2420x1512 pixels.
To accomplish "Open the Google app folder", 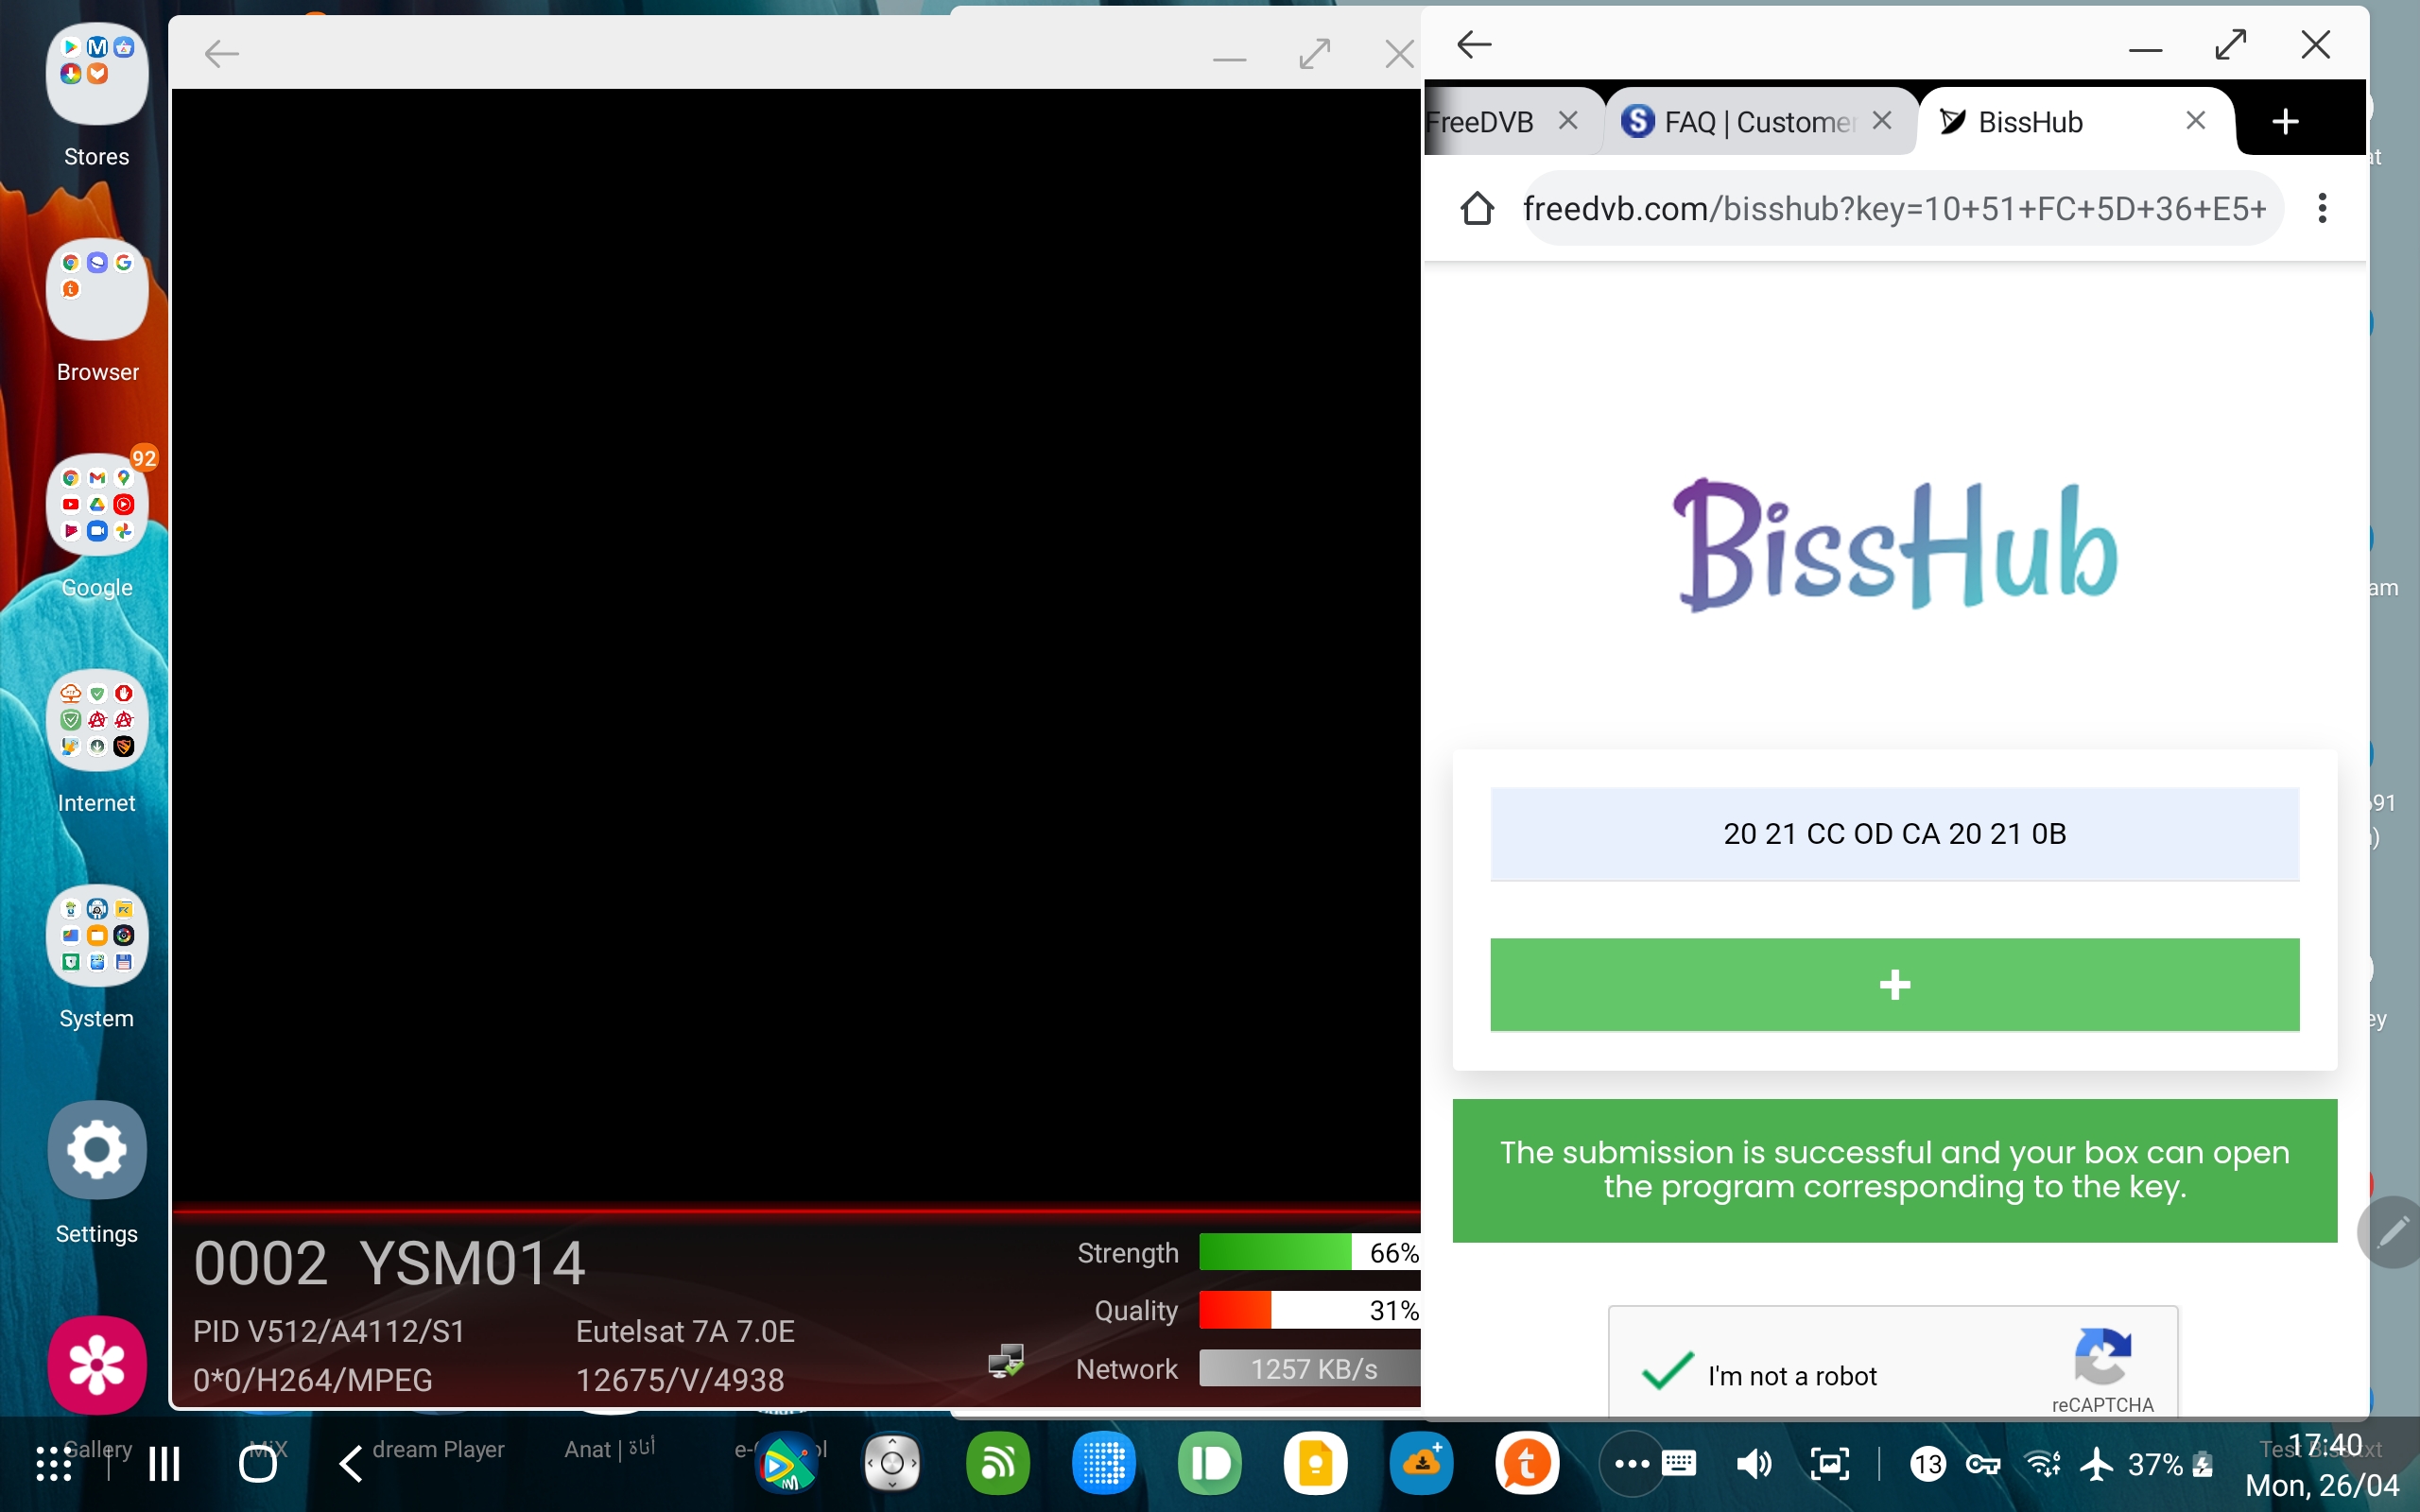I will pyautogui.click(x=97, y=504).
